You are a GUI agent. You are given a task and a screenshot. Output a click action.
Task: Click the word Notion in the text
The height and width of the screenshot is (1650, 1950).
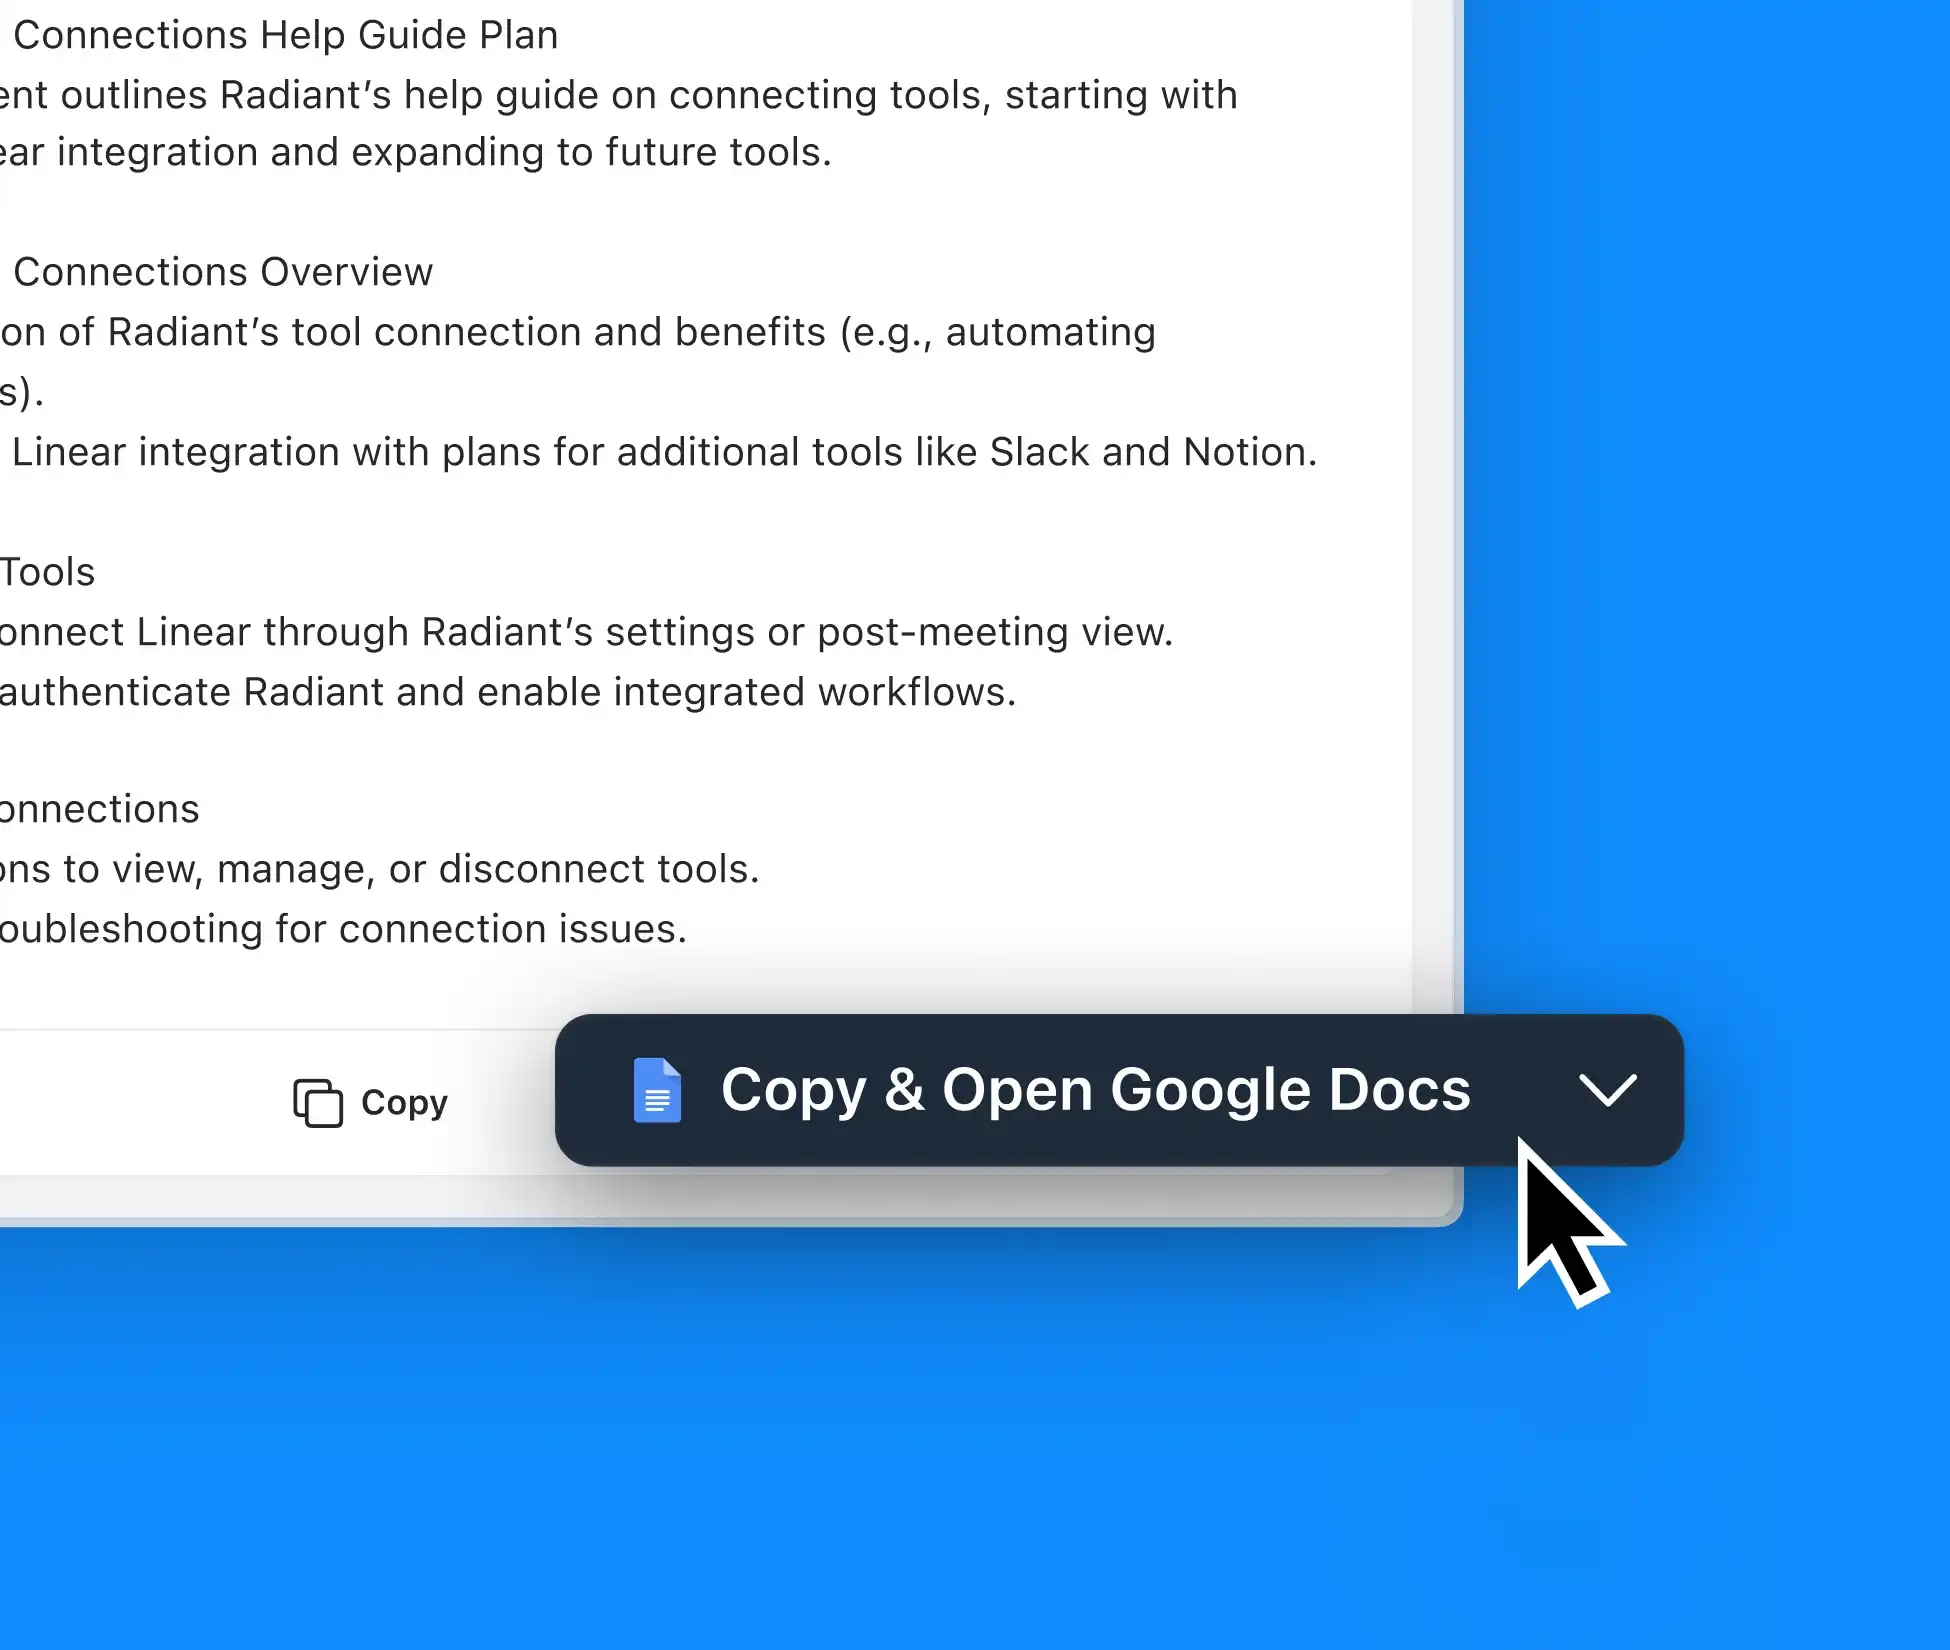pos(1245,452)
